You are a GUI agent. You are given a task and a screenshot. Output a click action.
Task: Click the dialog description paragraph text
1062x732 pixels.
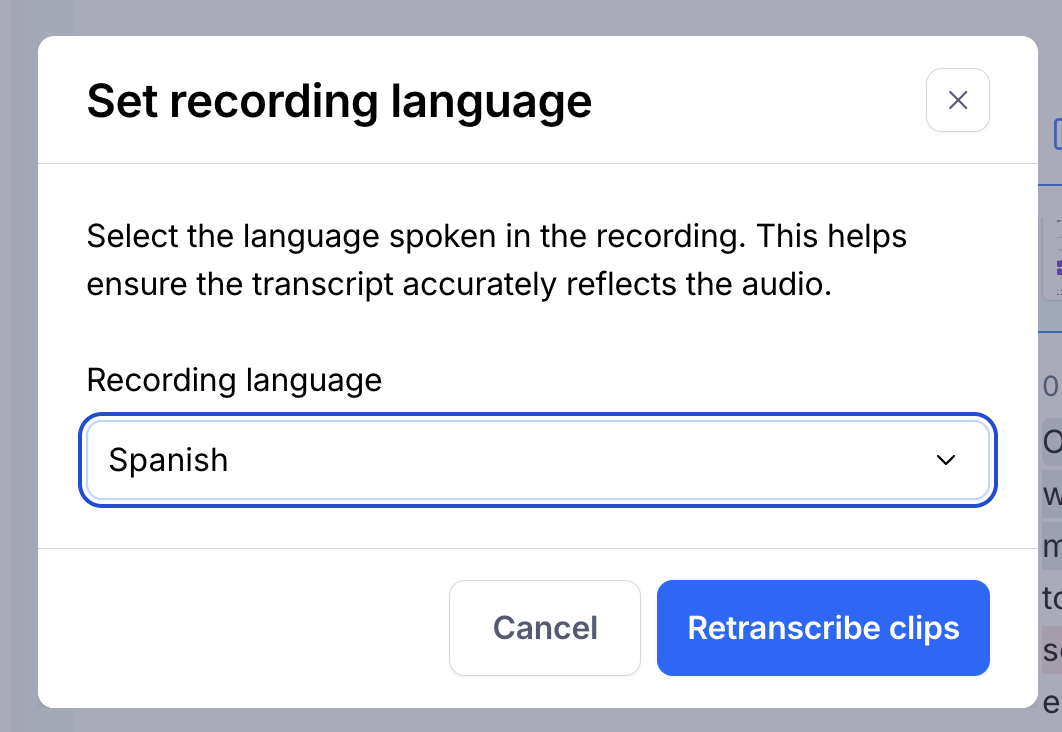[496, 261]
